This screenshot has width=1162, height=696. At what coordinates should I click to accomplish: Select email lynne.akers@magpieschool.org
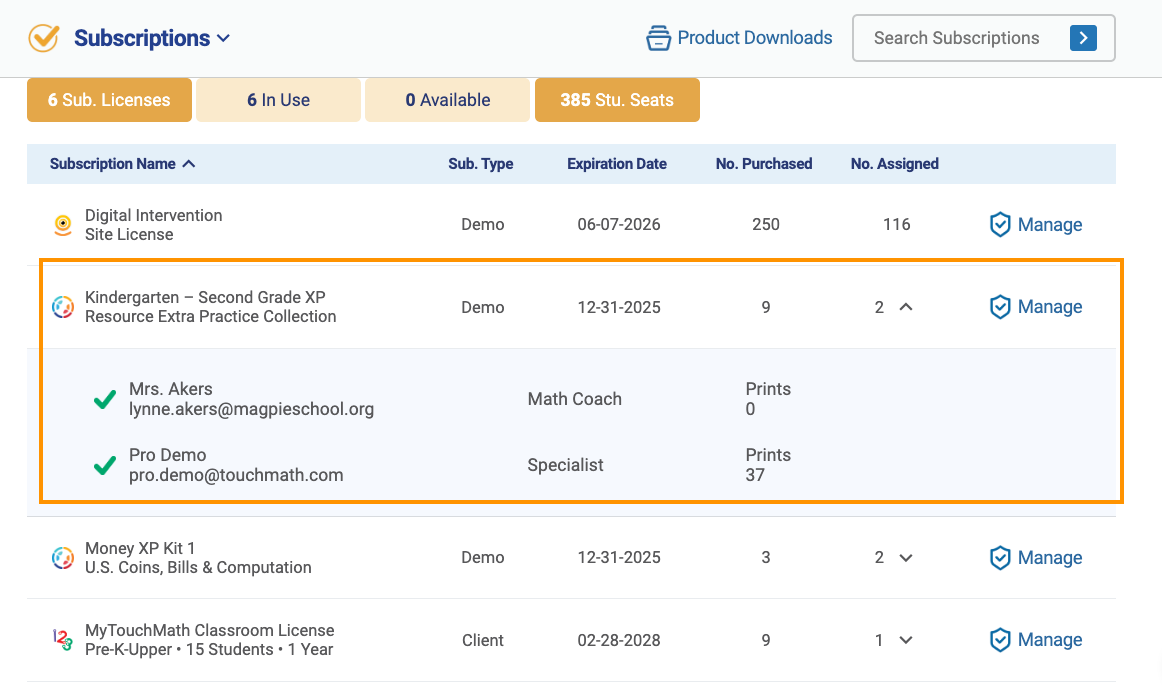[251, 409]
